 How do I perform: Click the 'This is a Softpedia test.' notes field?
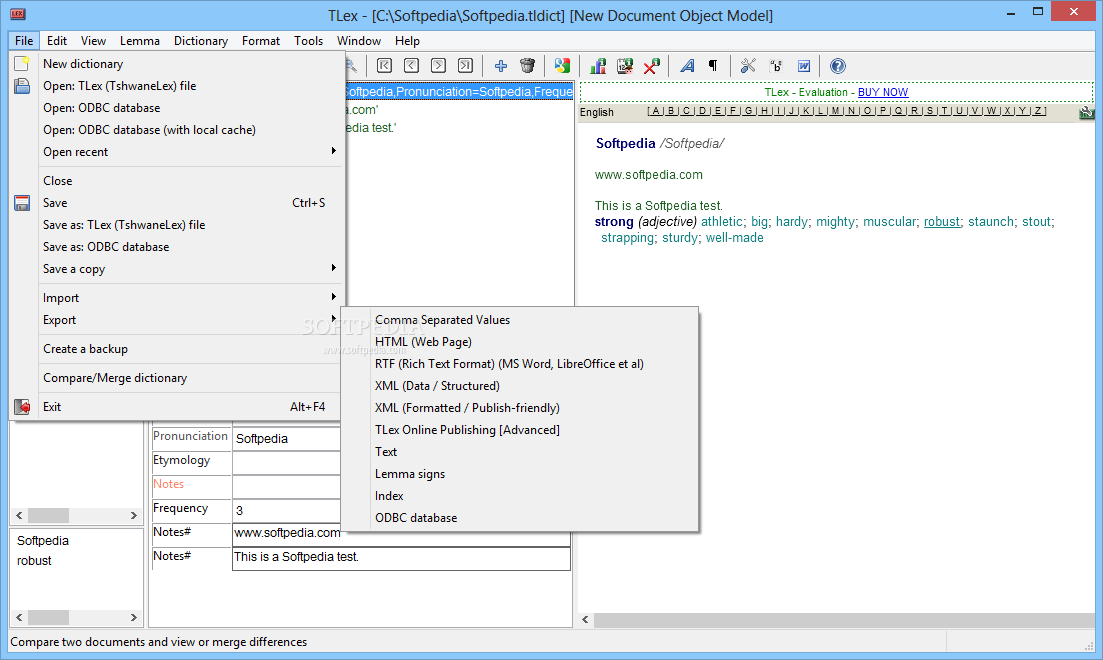(x=401, y=557)
